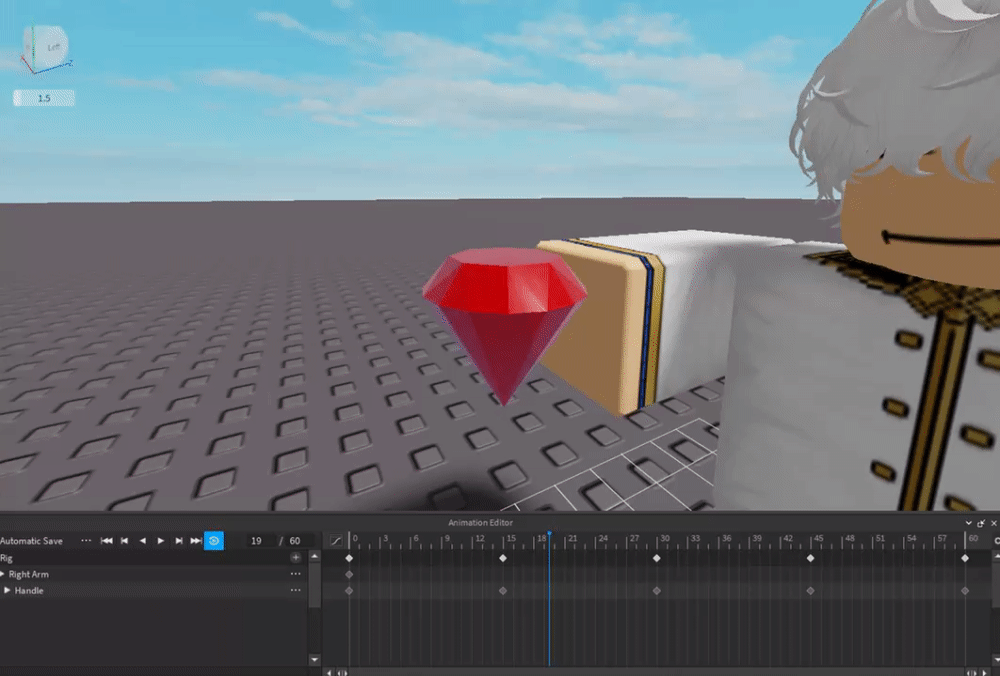Viewport: 1000px width, 676px height.
Task: Select the Rig summary keyframe at frame 15
Action: pos(503,558)
